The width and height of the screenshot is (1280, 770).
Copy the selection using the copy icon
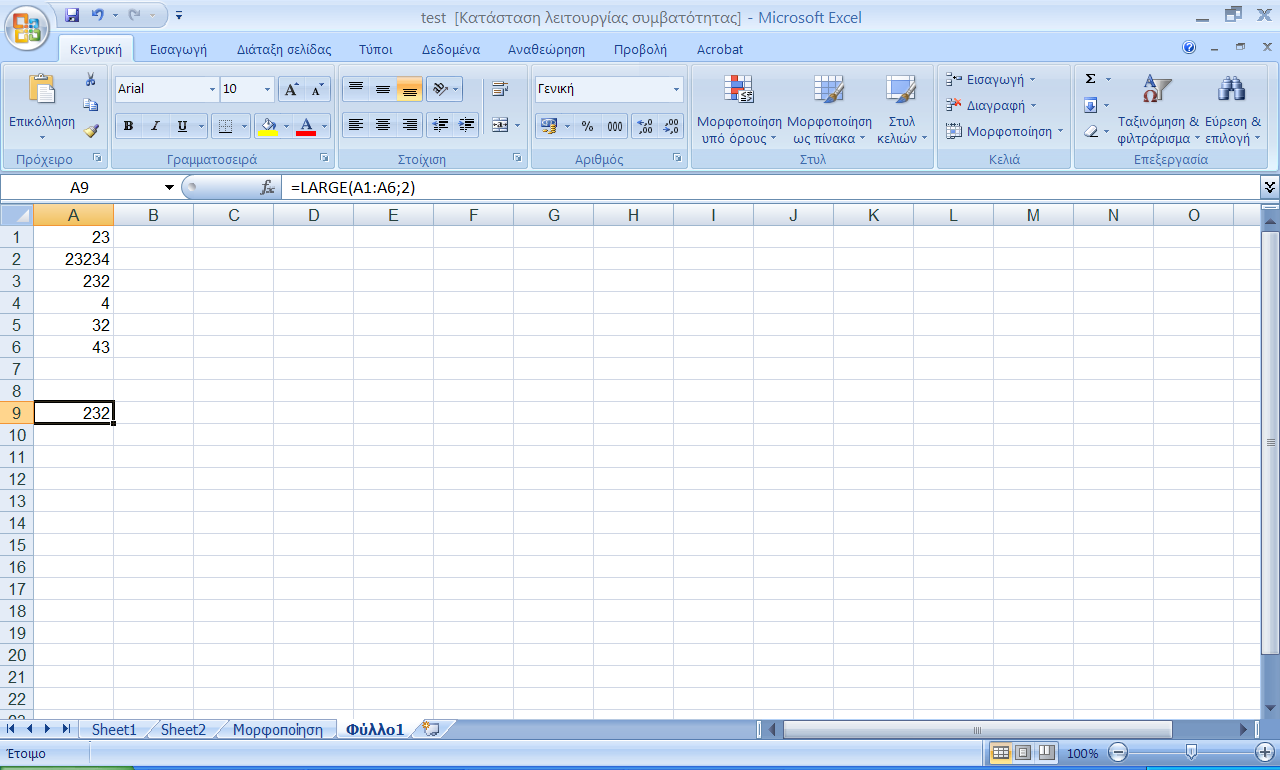pos(91,104)
